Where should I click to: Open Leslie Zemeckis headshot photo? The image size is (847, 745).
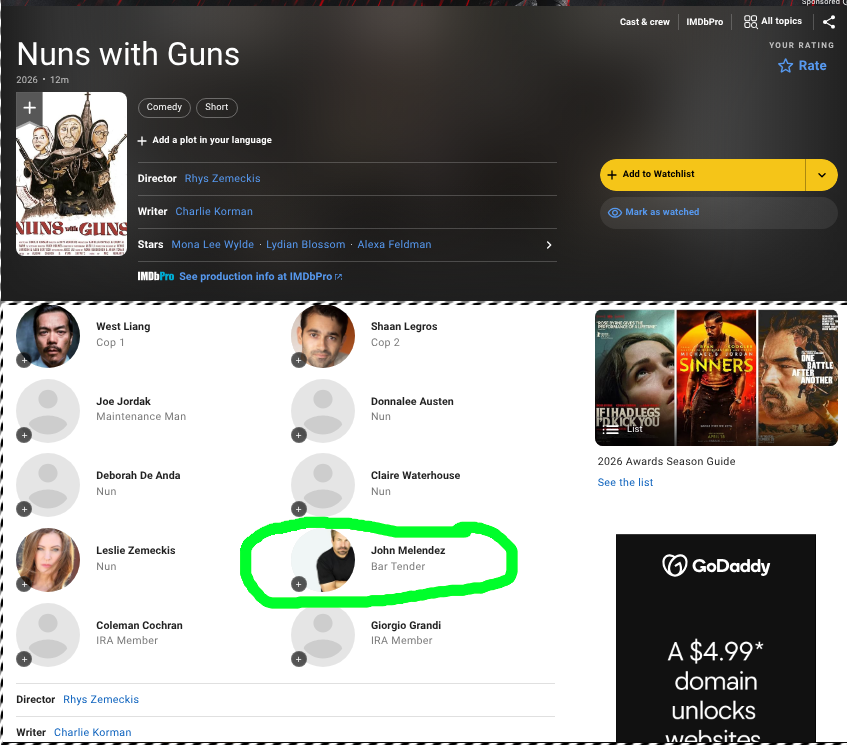point(48,560)
